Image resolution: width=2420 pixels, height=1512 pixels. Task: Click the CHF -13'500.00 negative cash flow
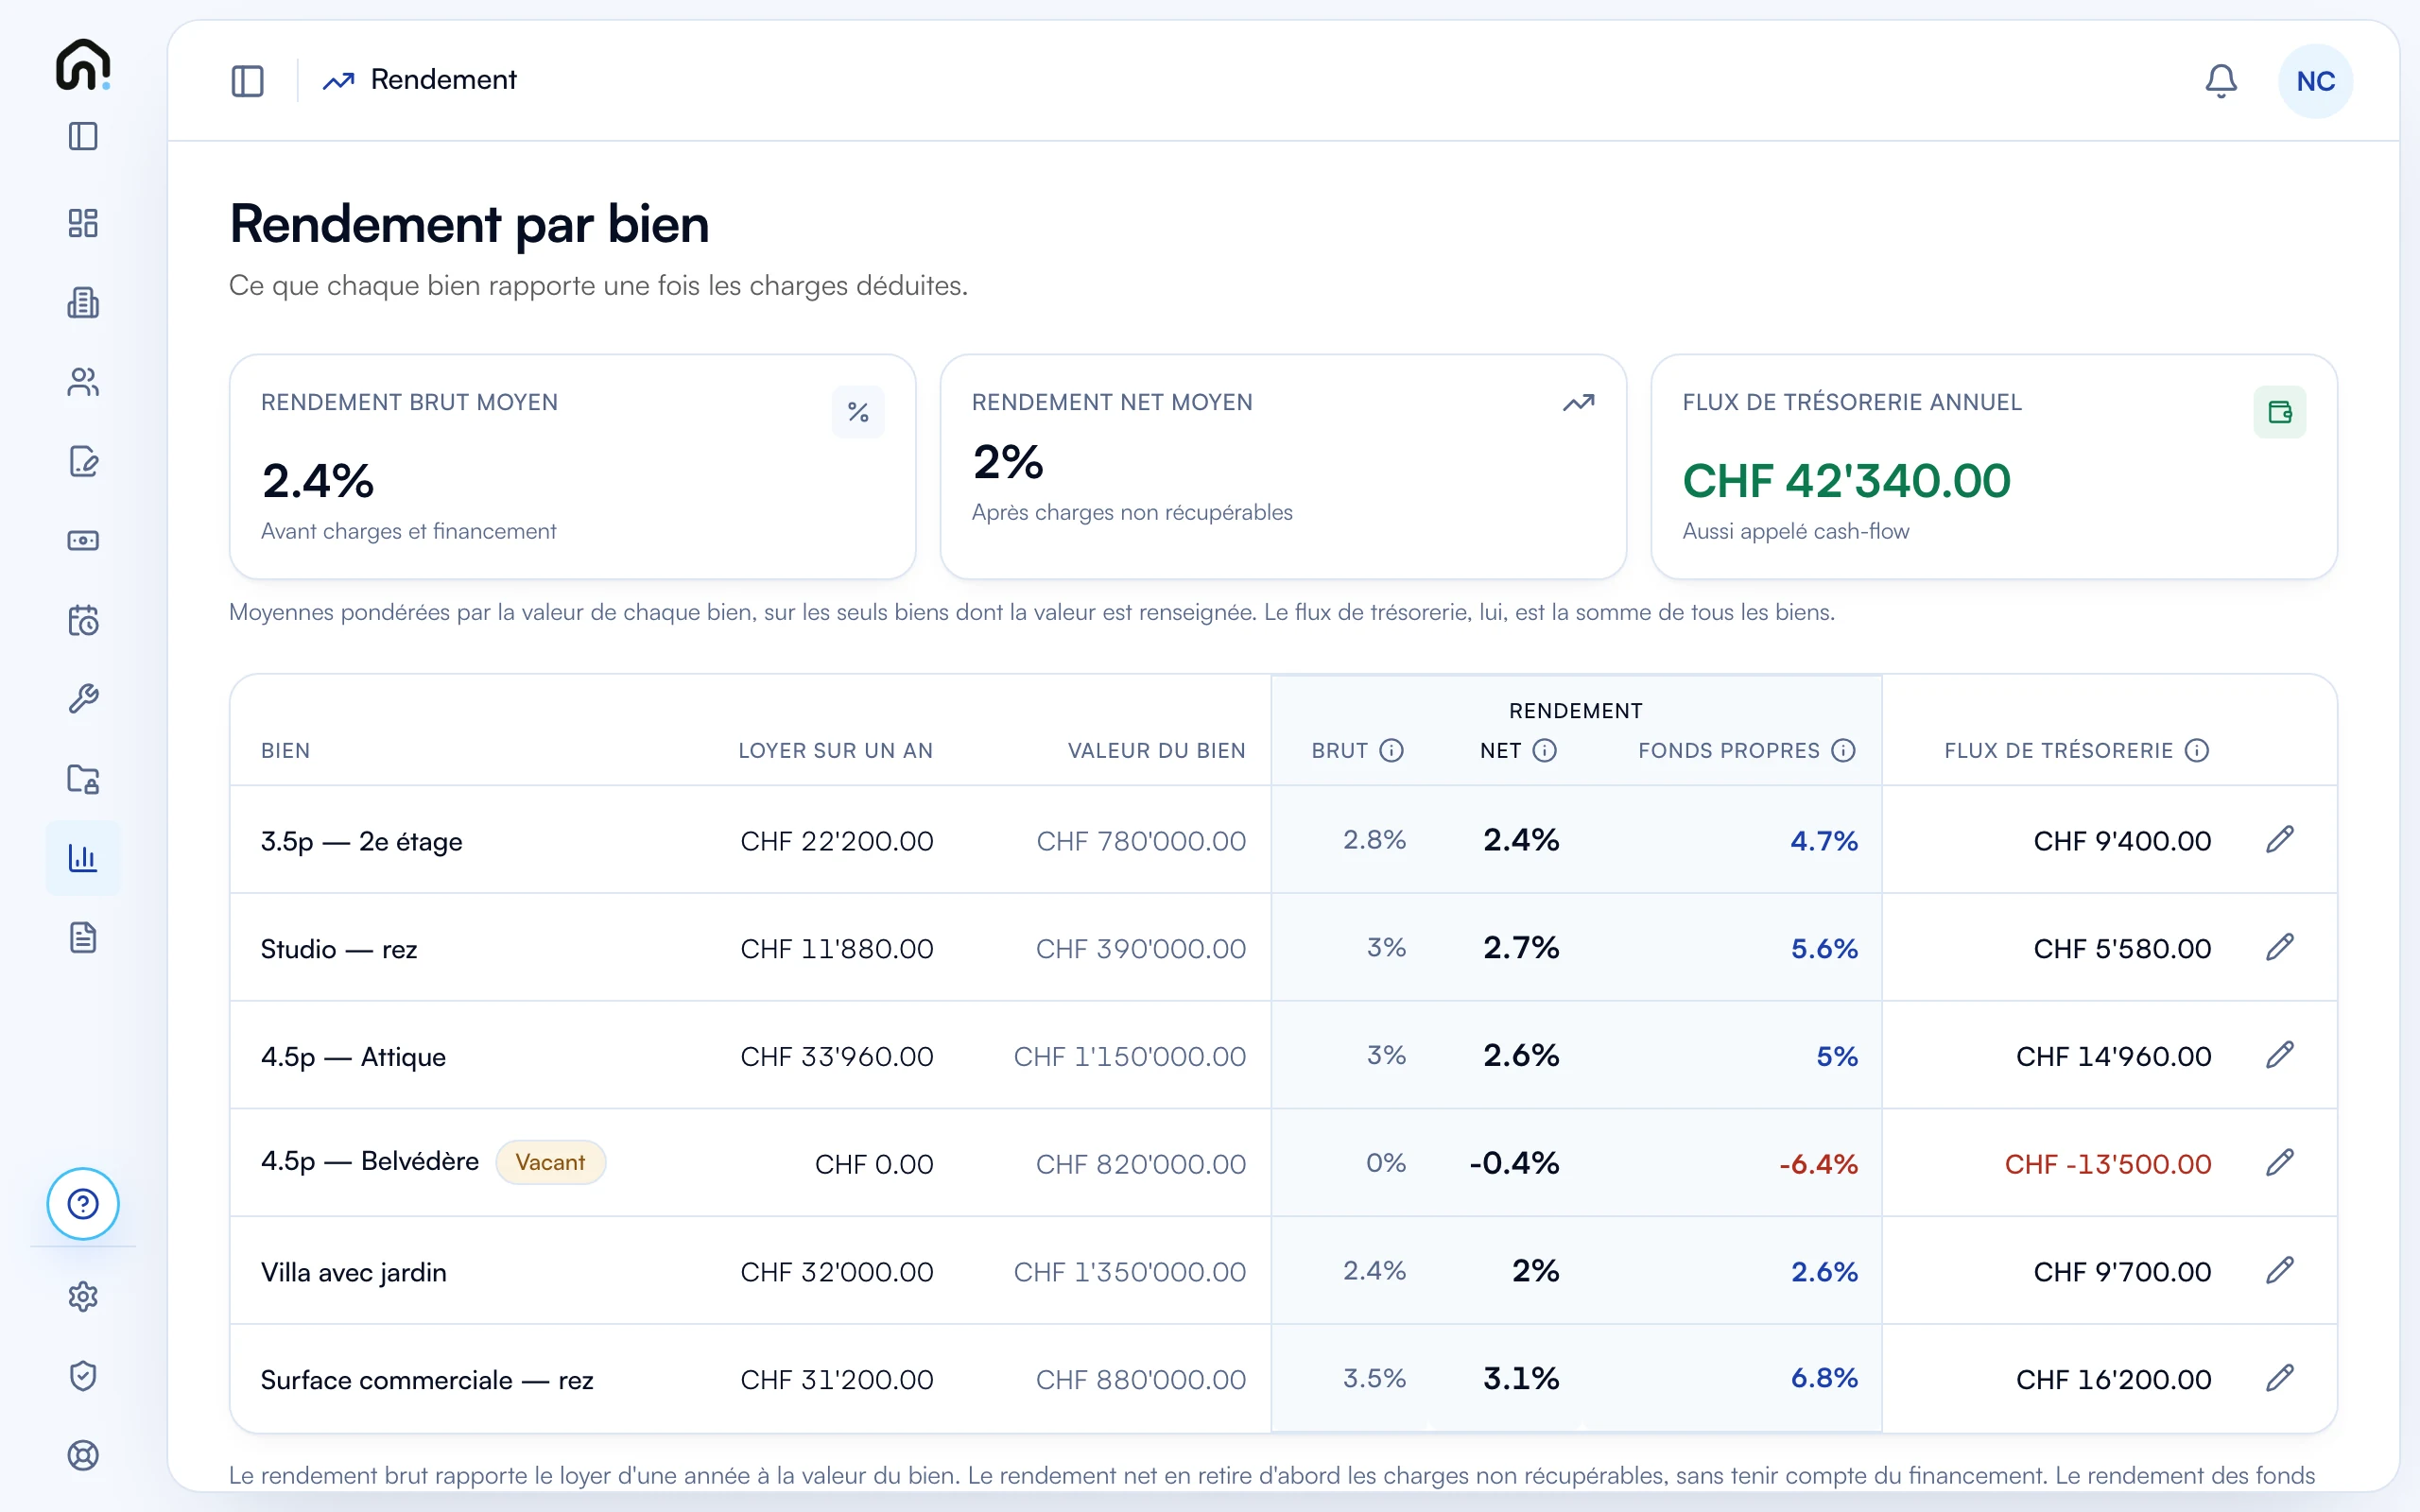pyautogui.click(x=2108, y=1164)
